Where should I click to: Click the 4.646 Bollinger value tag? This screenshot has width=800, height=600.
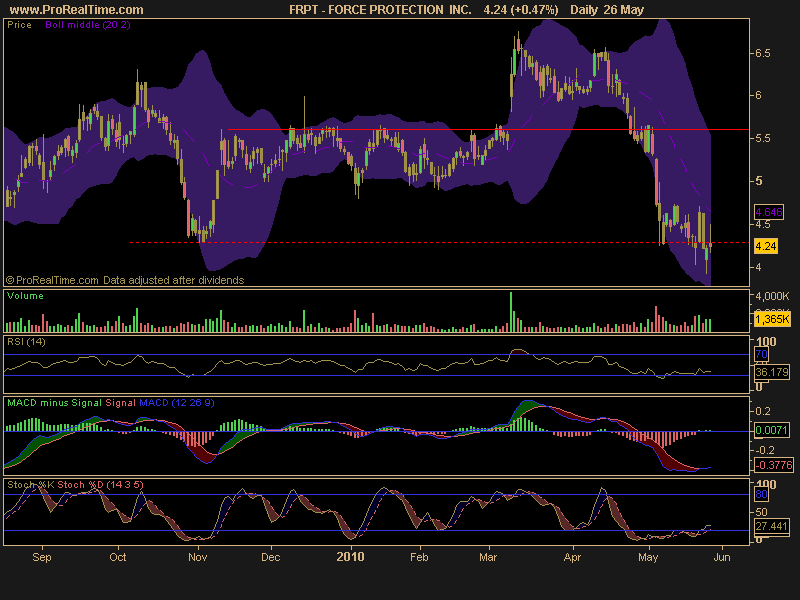(x=769, y=212)
